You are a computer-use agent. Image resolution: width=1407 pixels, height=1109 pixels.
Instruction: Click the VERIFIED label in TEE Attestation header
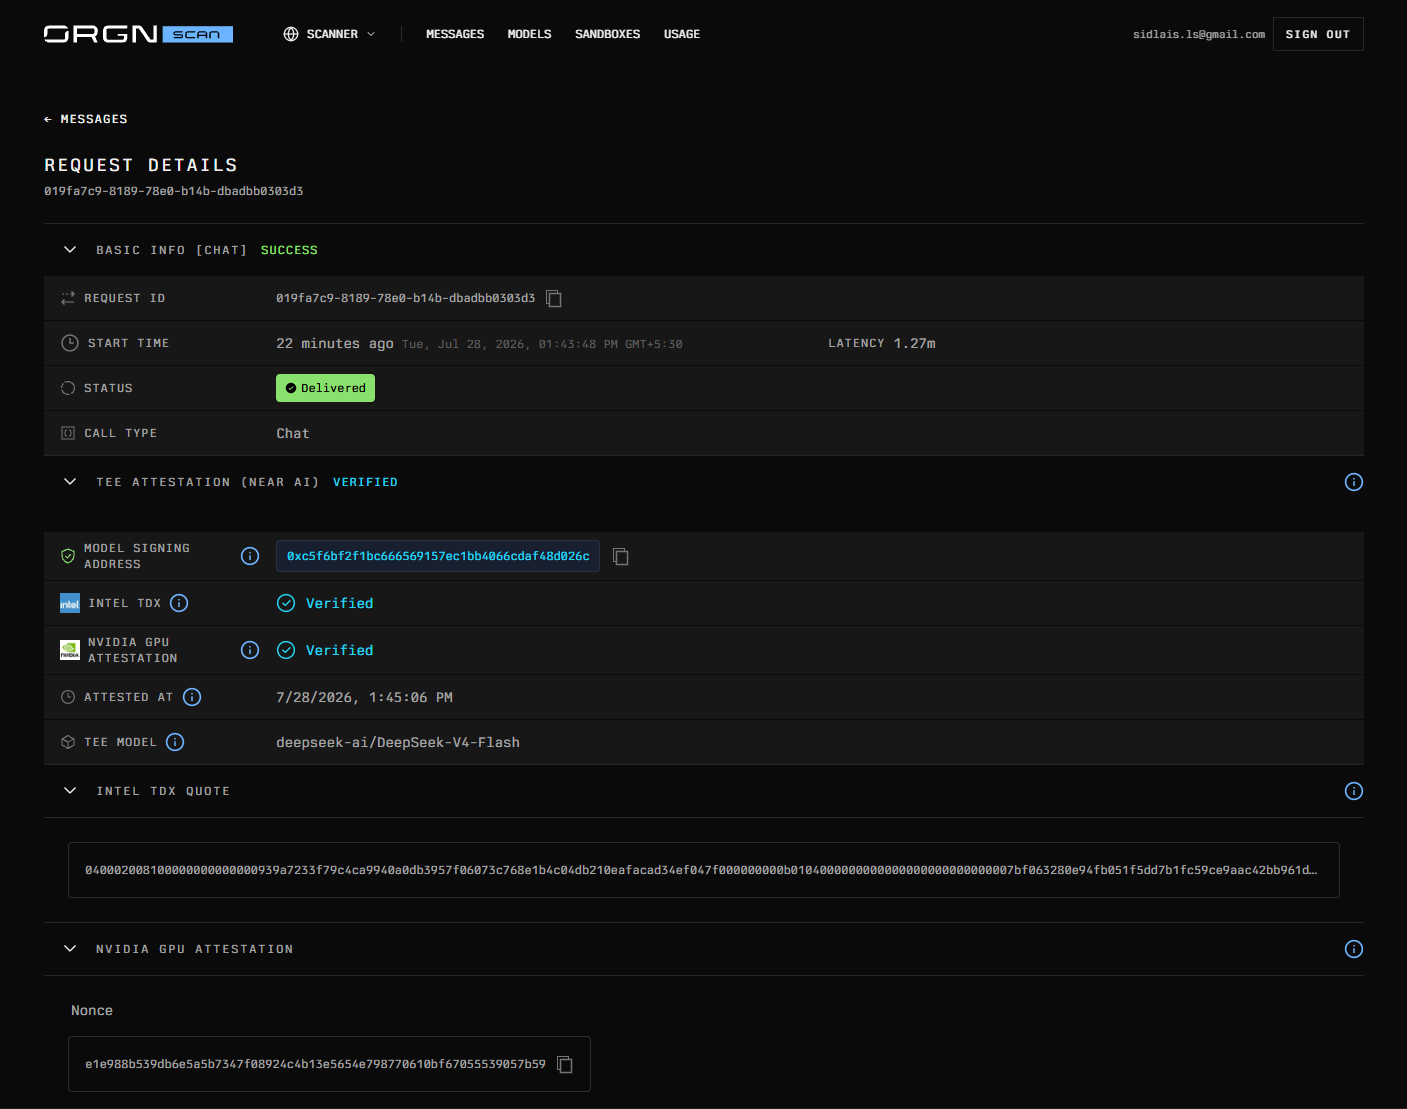[365, 482]
